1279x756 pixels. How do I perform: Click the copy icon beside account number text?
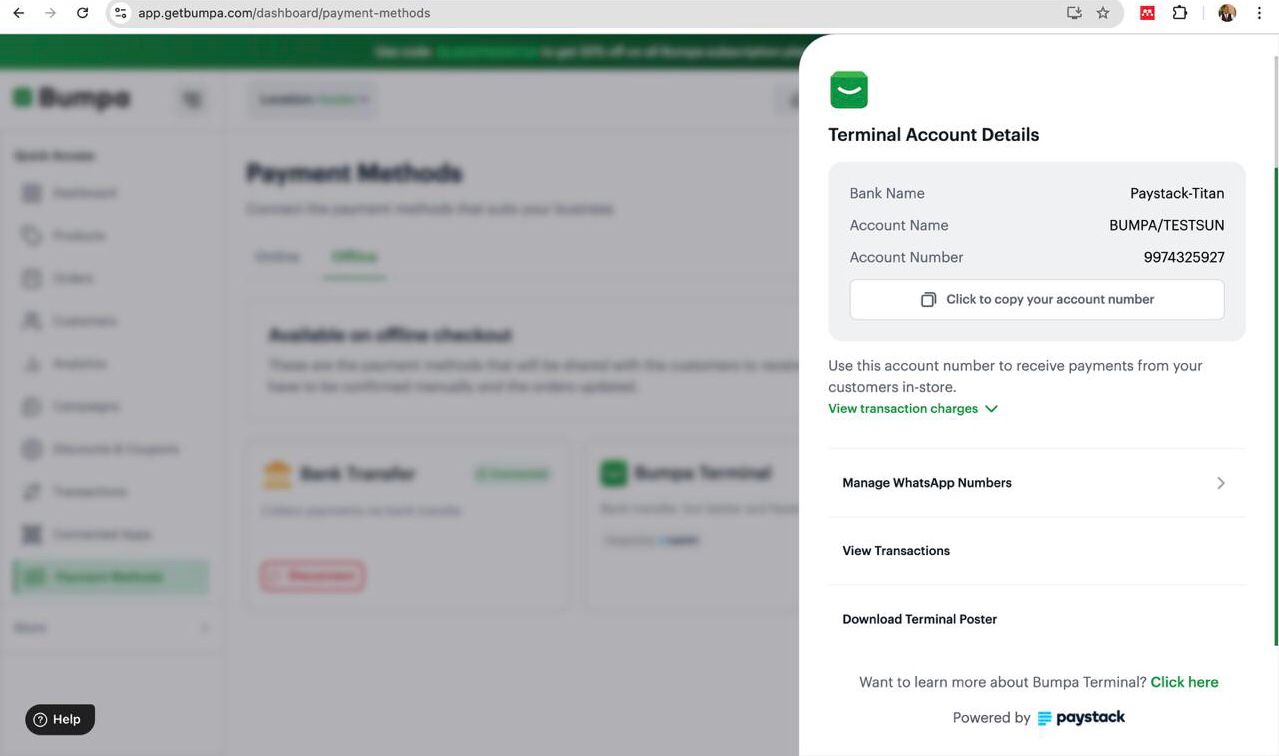click(928, 299)
